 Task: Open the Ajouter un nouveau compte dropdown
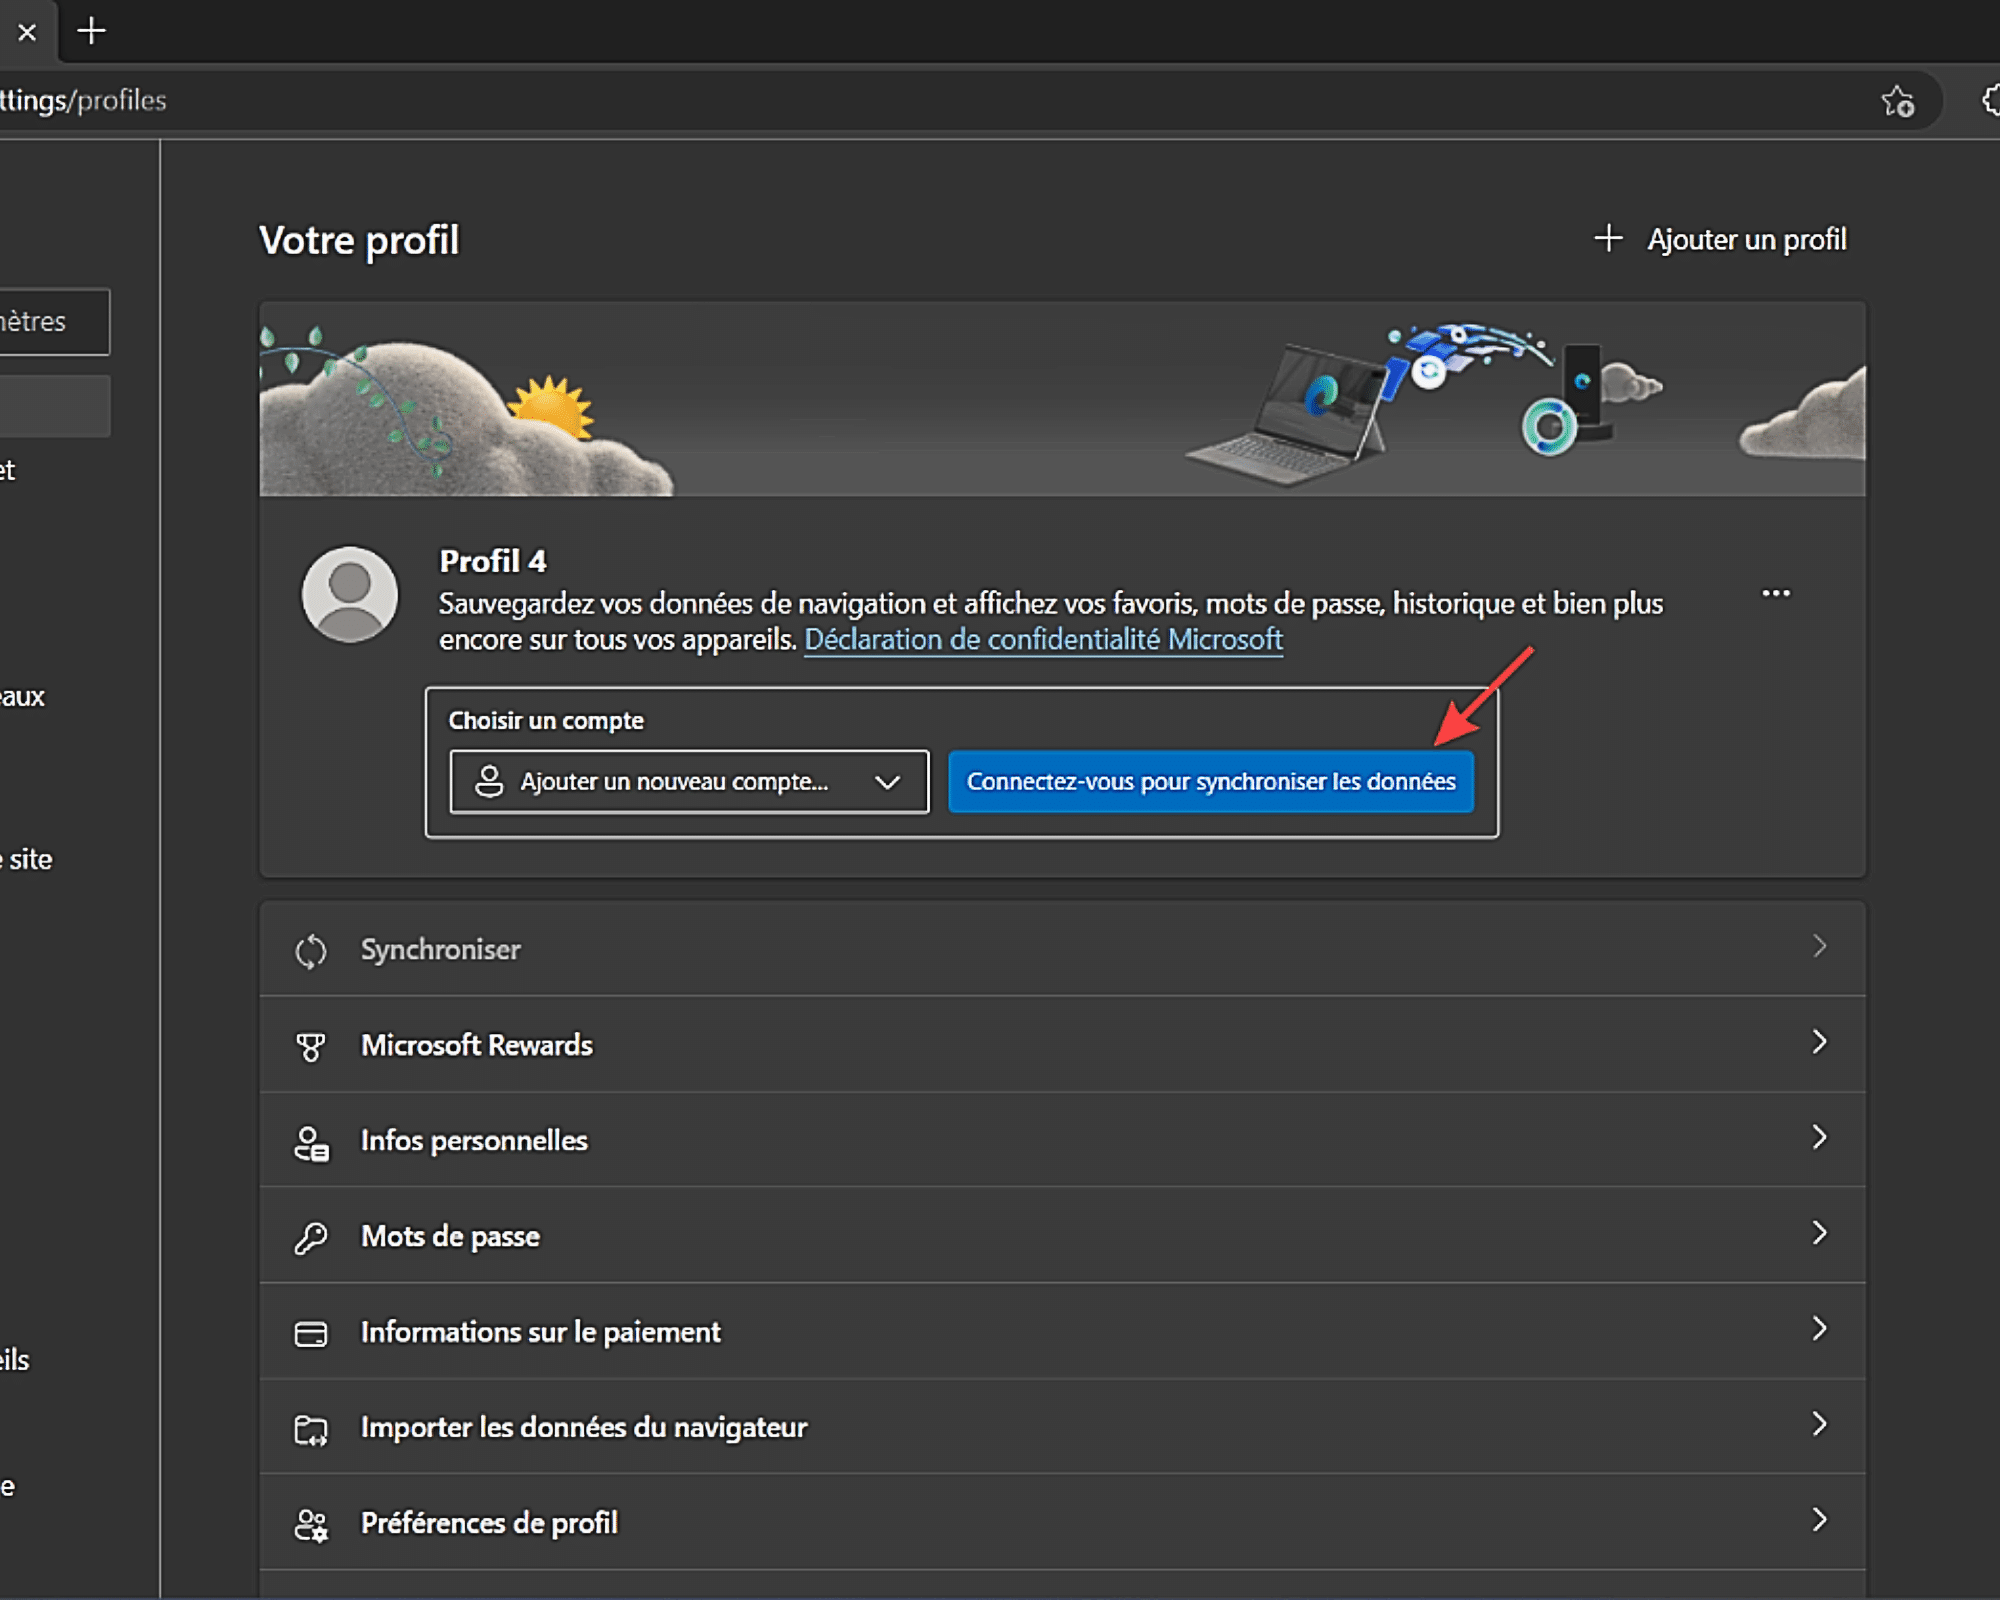click(x=689, y=782)
